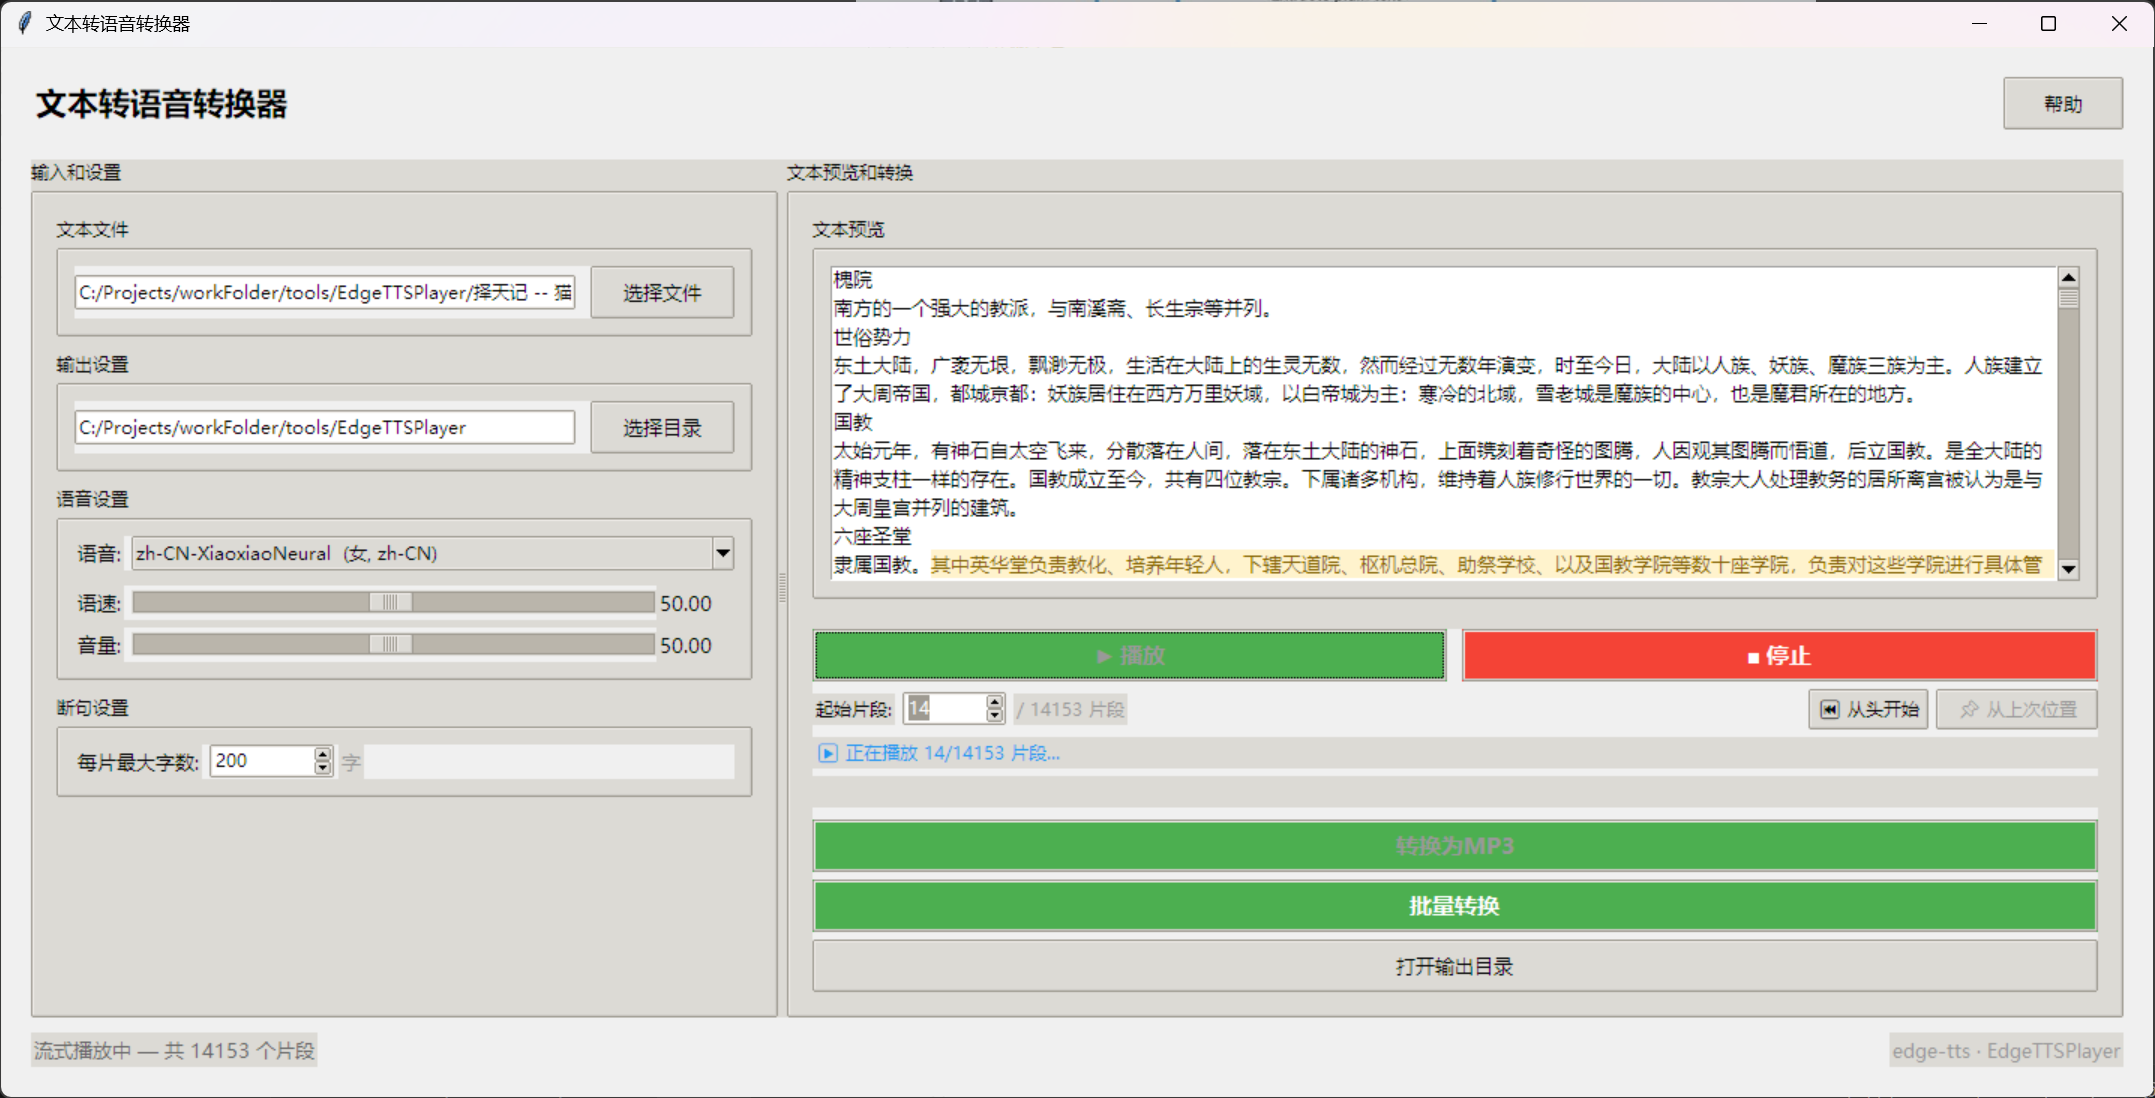Click 打开输出目录 button

1453,966
